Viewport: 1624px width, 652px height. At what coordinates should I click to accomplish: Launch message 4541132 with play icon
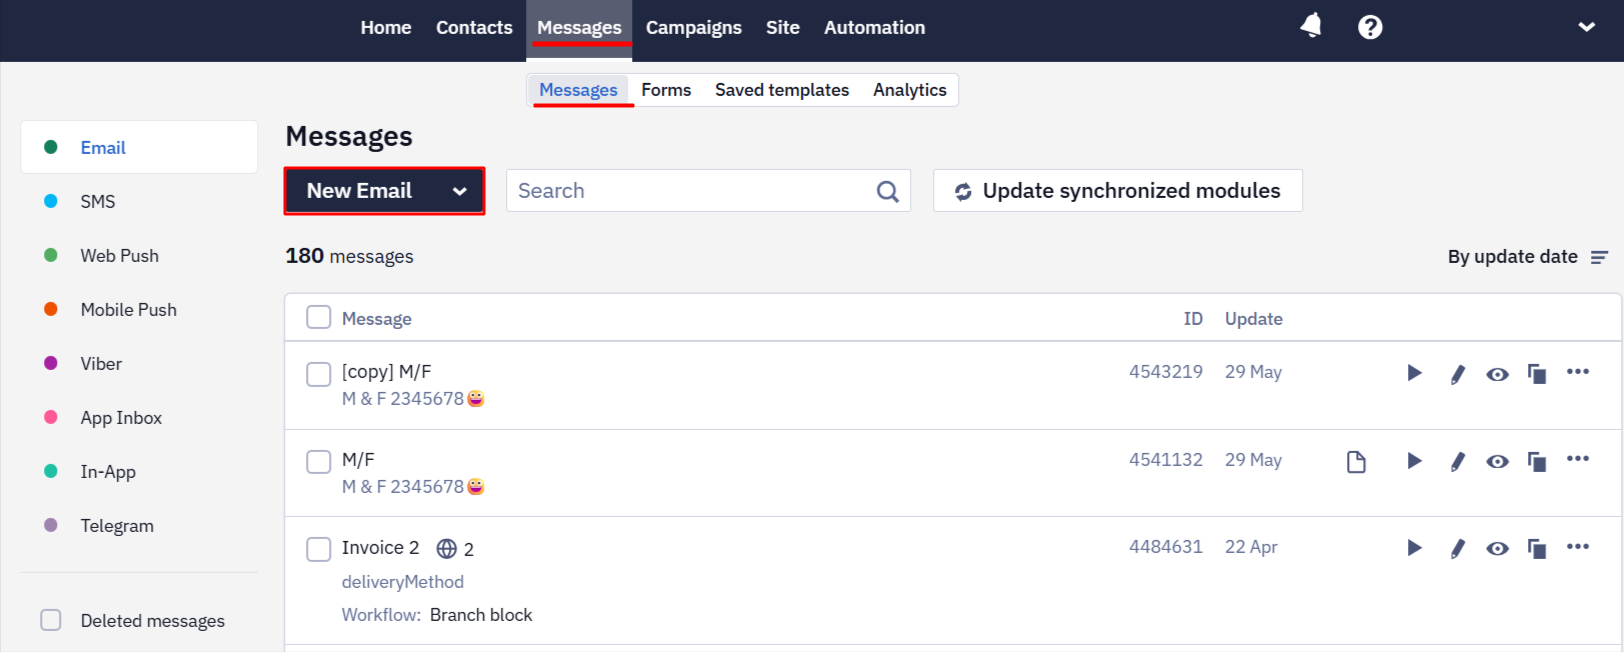(x=1414, y=461)
